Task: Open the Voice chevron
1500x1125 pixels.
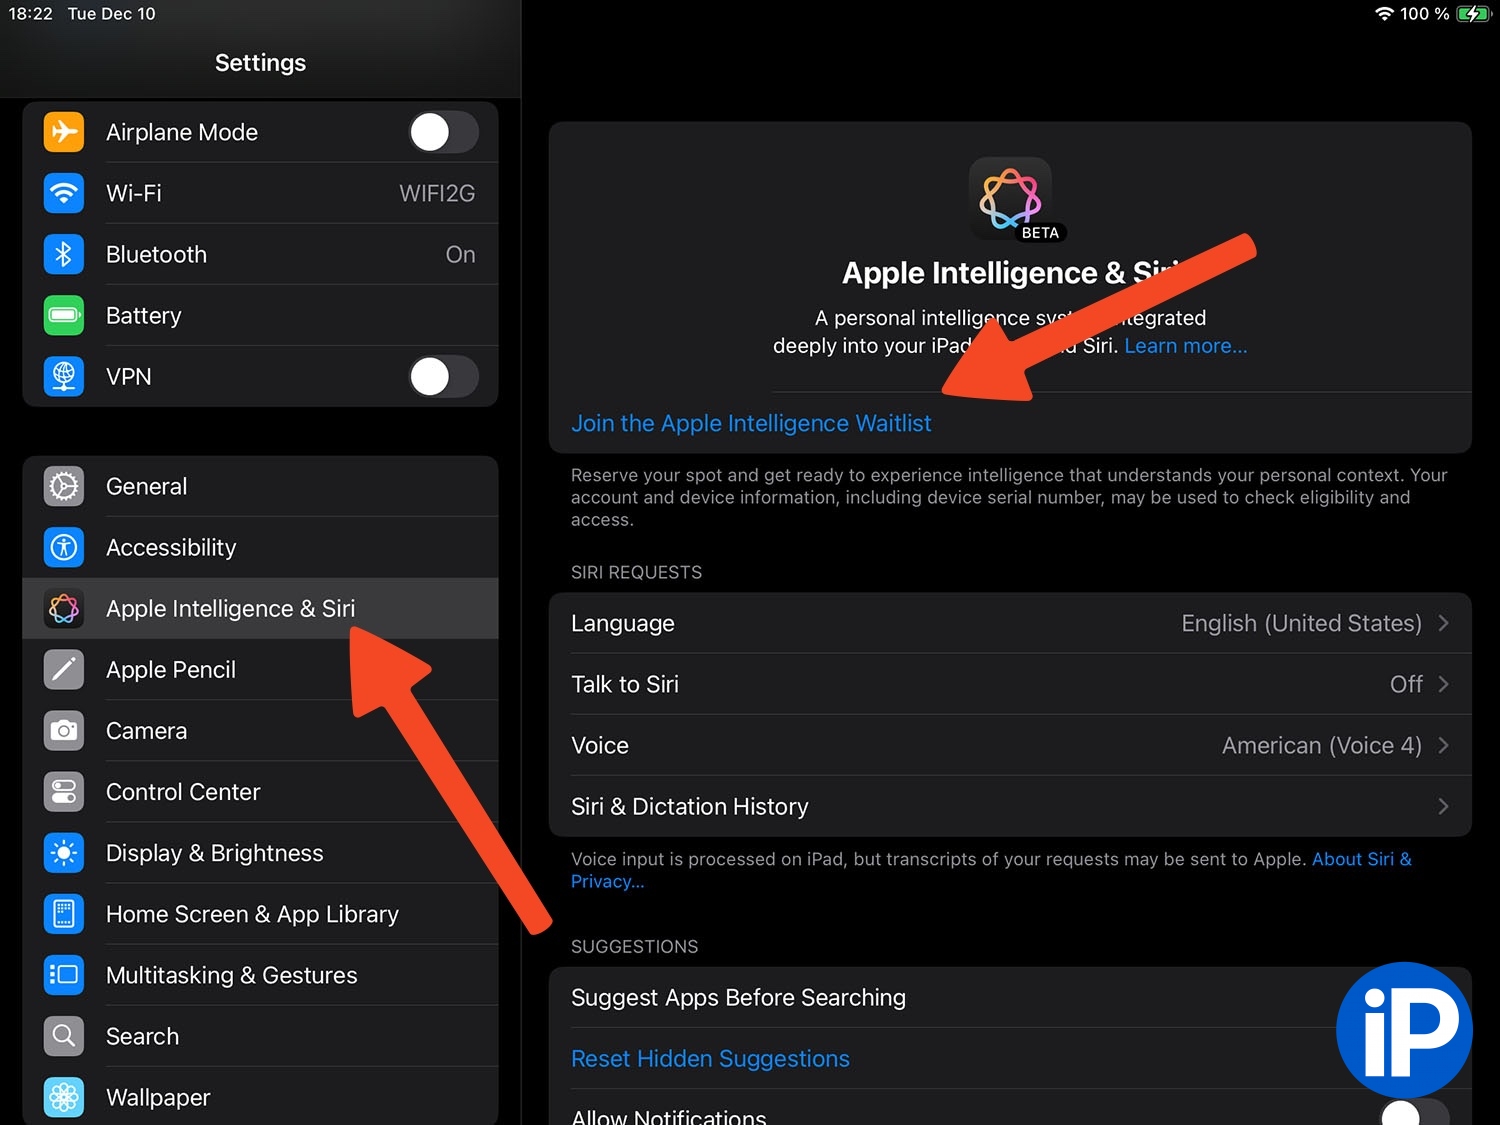Action: coord(1443,745)
